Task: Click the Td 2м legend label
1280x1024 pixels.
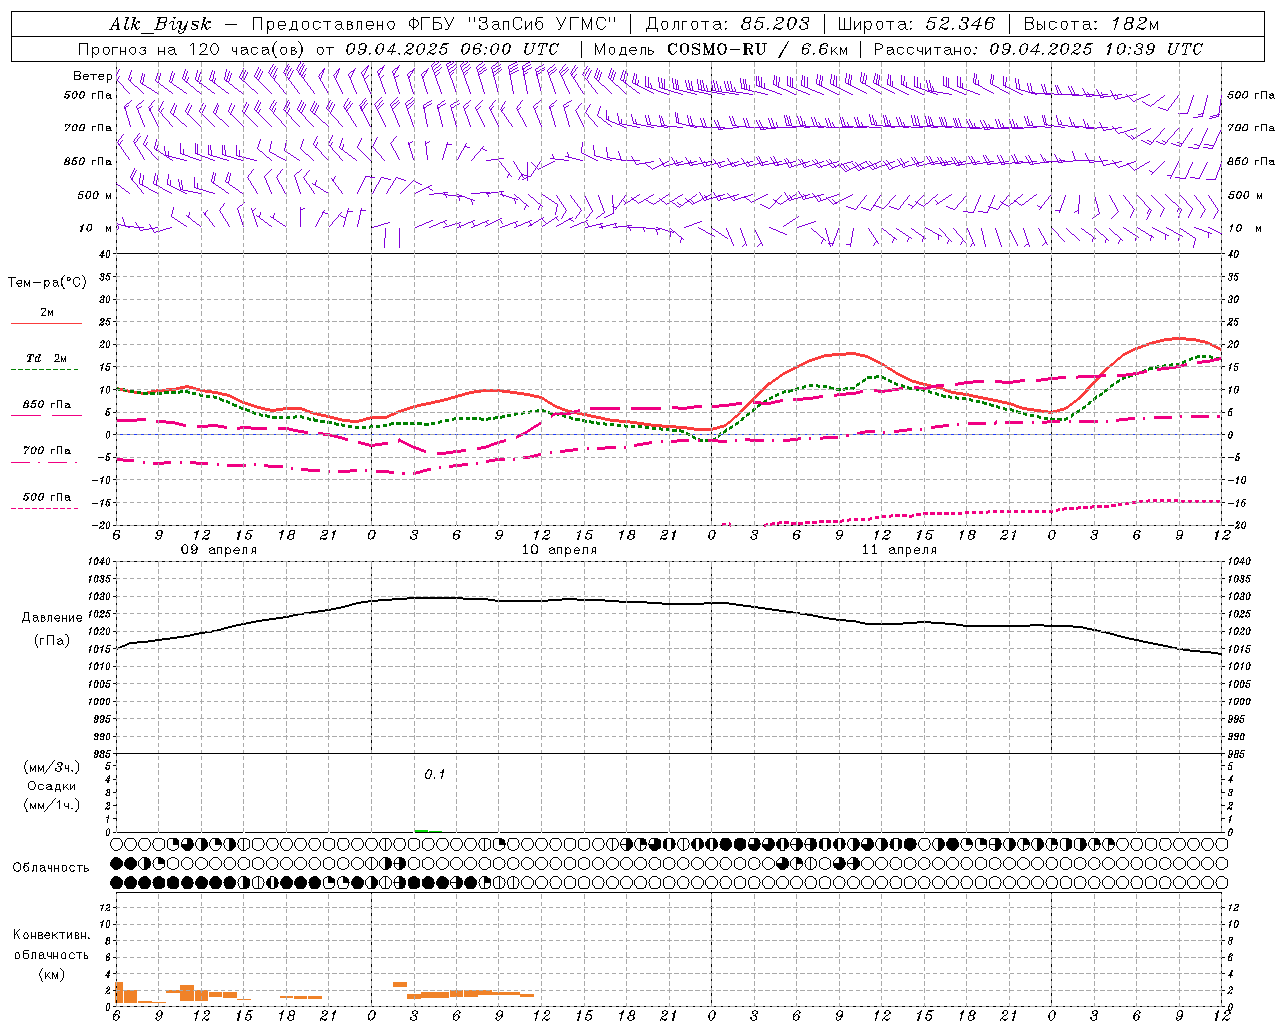Action: pyautogui.click(x=47, y=358)
